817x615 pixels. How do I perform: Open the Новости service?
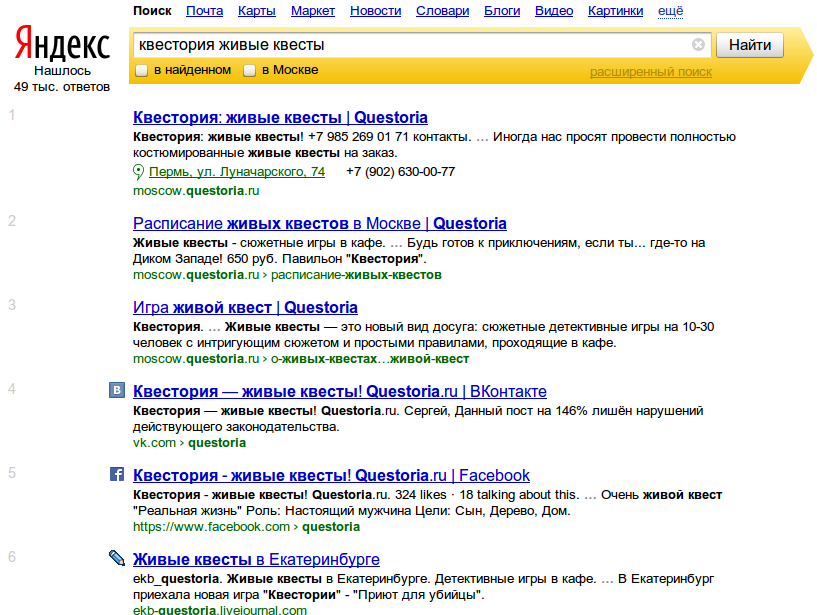tap(375, 11)
